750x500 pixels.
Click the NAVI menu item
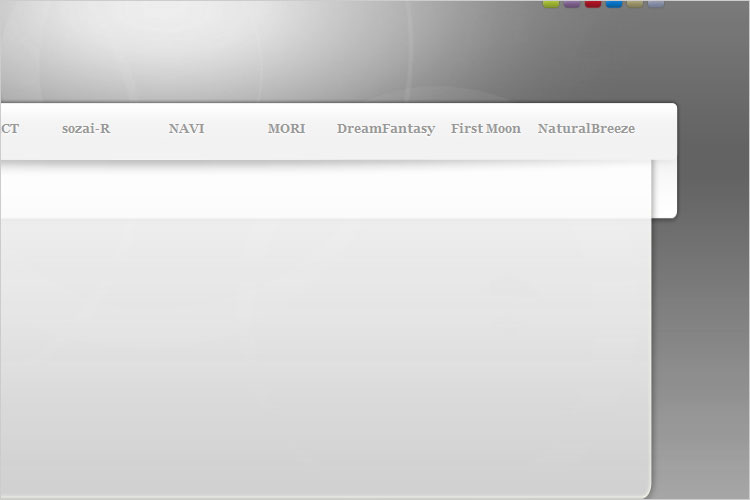[x=186, y=129]
